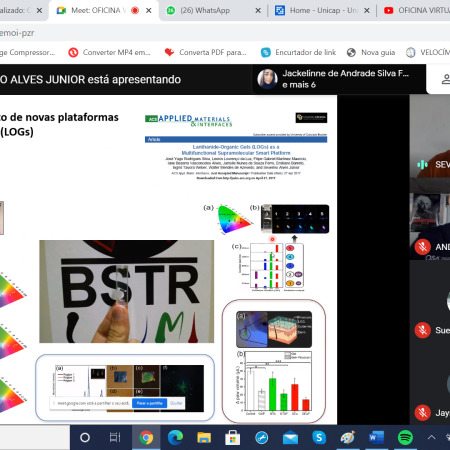The height and width of the screenshot is (450, 450).
Task: Open Skype from taskbar
Action: pyautogui.click(x=319, y=437)
